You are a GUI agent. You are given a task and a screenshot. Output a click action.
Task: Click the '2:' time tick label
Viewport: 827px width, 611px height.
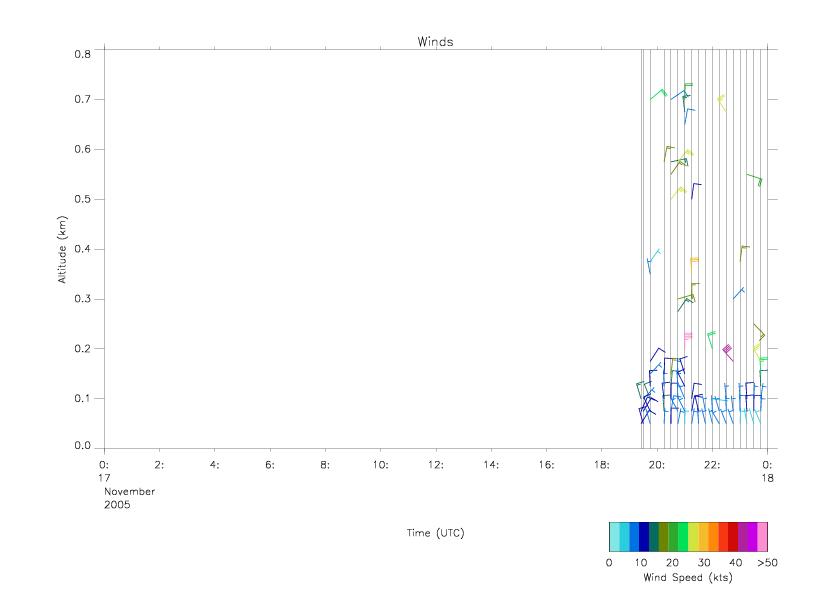(159, 465)
